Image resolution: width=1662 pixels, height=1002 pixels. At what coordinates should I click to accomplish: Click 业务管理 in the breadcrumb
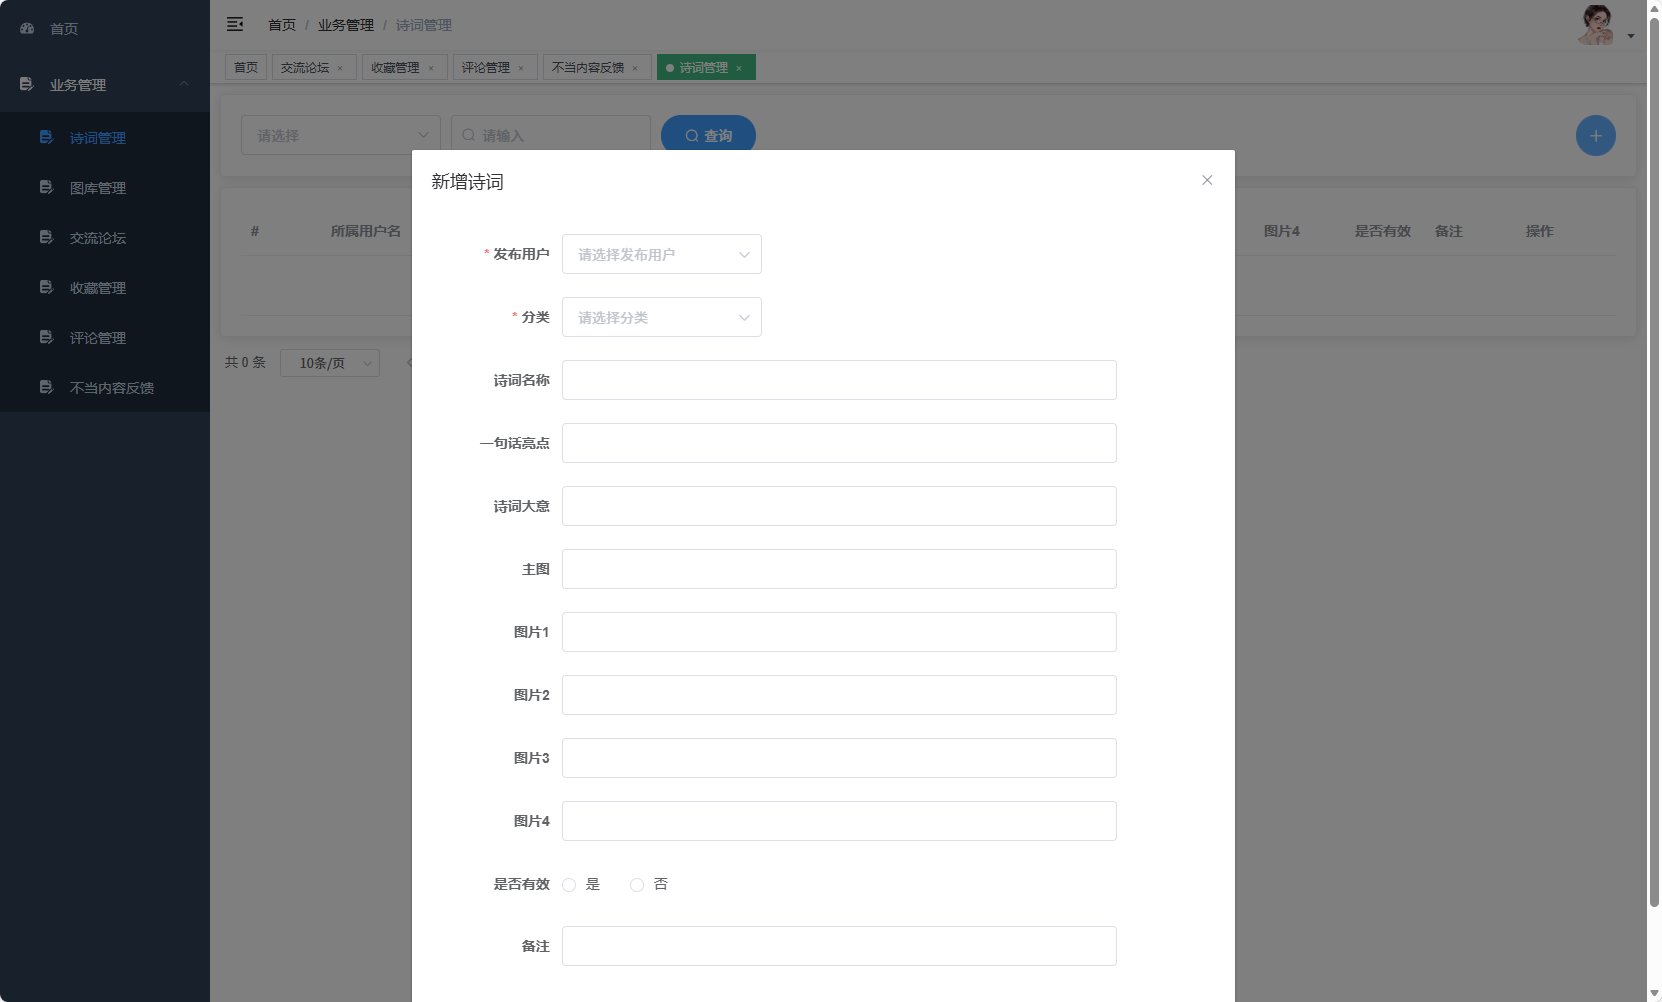click(x=344, y=24)
